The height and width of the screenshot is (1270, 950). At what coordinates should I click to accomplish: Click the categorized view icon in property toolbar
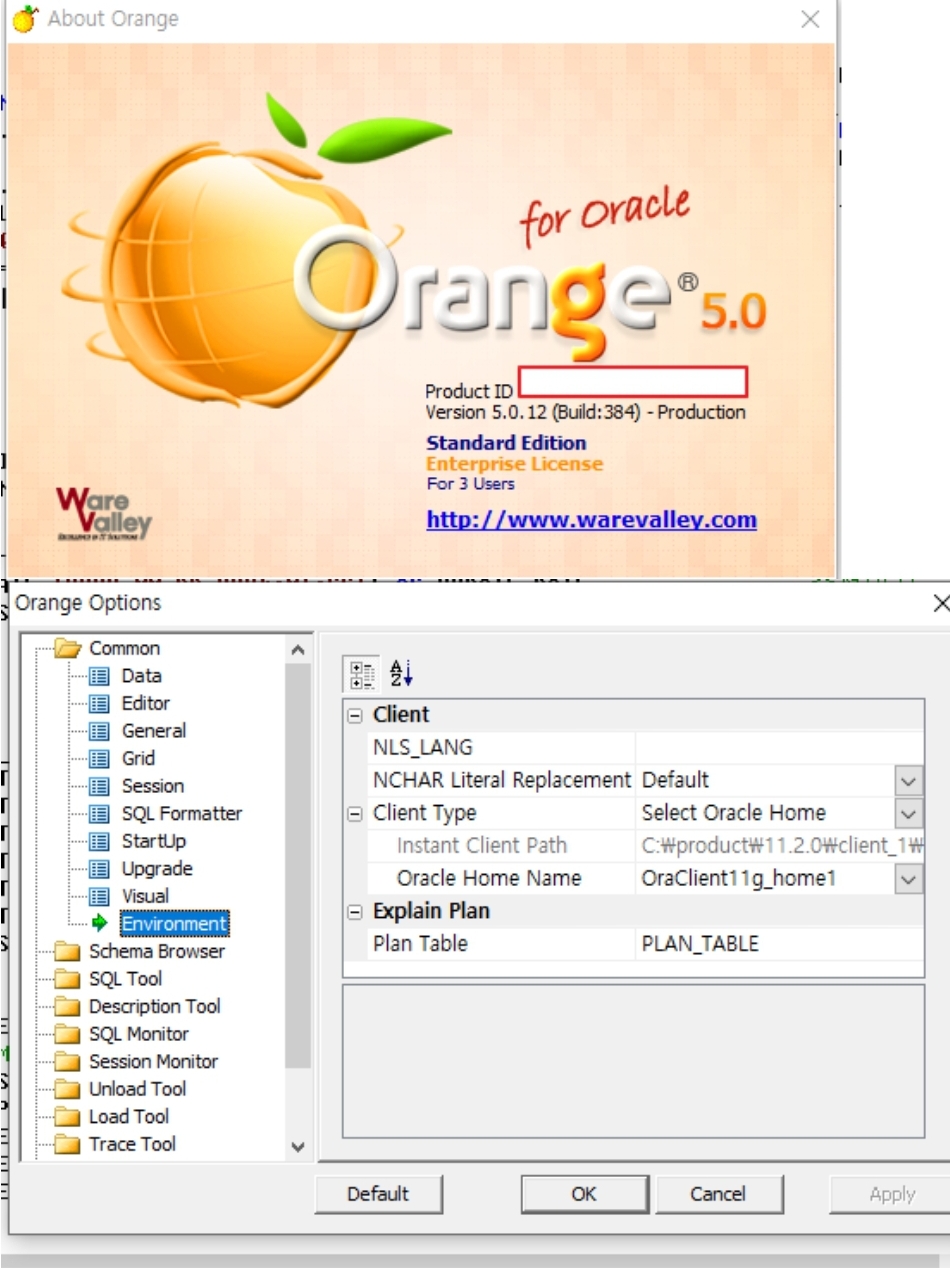(361, 674)
